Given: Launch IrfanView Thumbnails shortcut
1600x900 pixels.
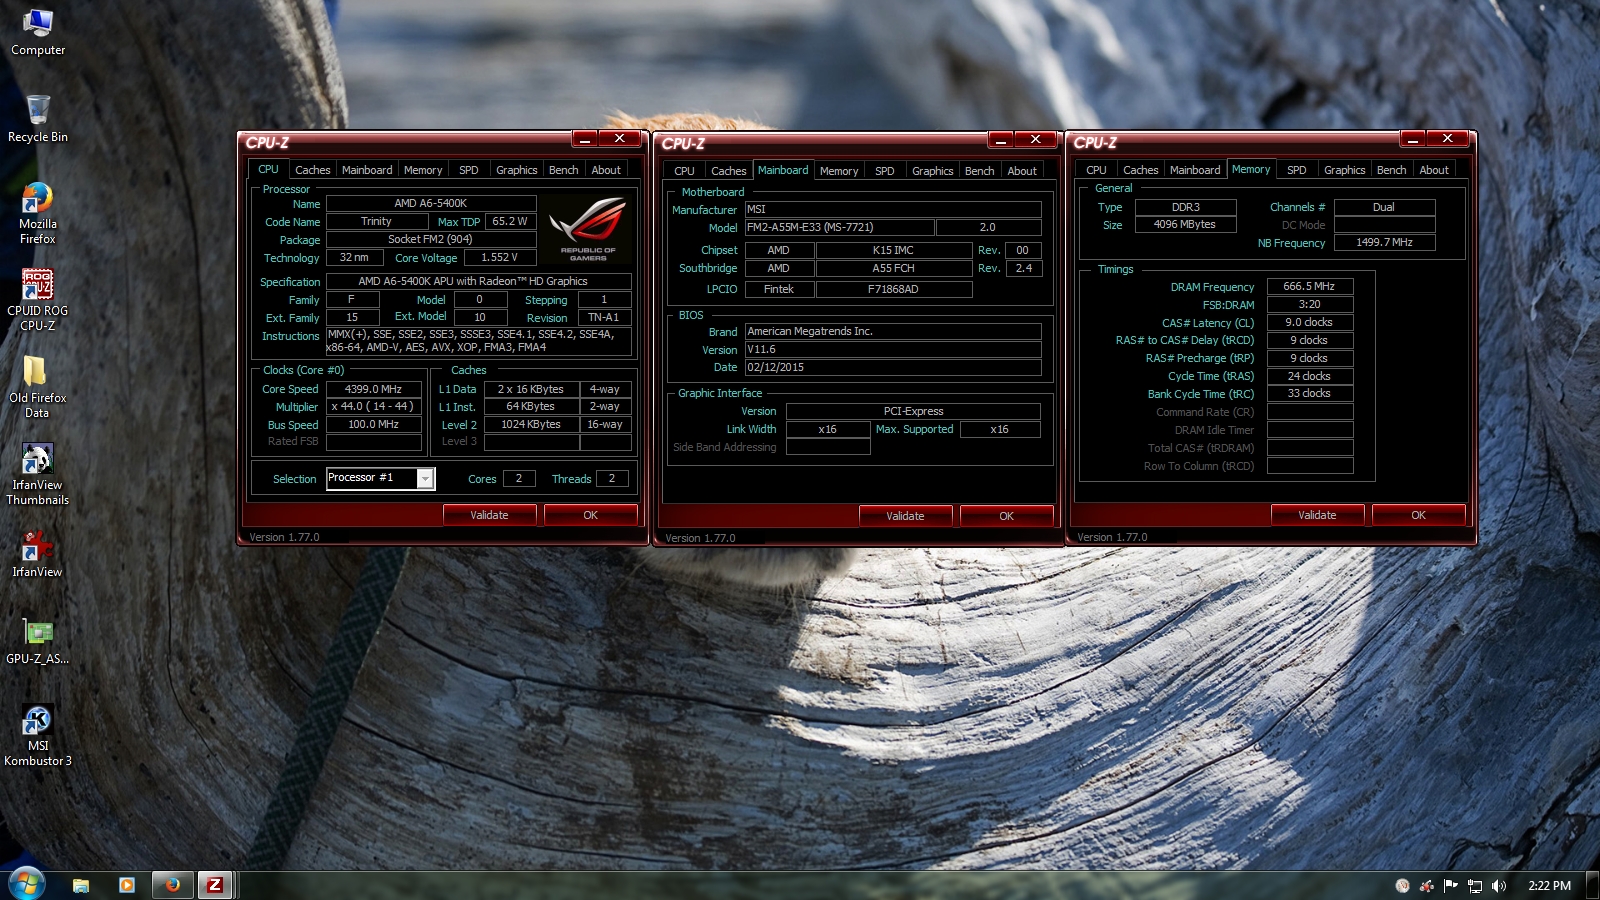Looking at the screenshot, I should (x=38, y=474).
